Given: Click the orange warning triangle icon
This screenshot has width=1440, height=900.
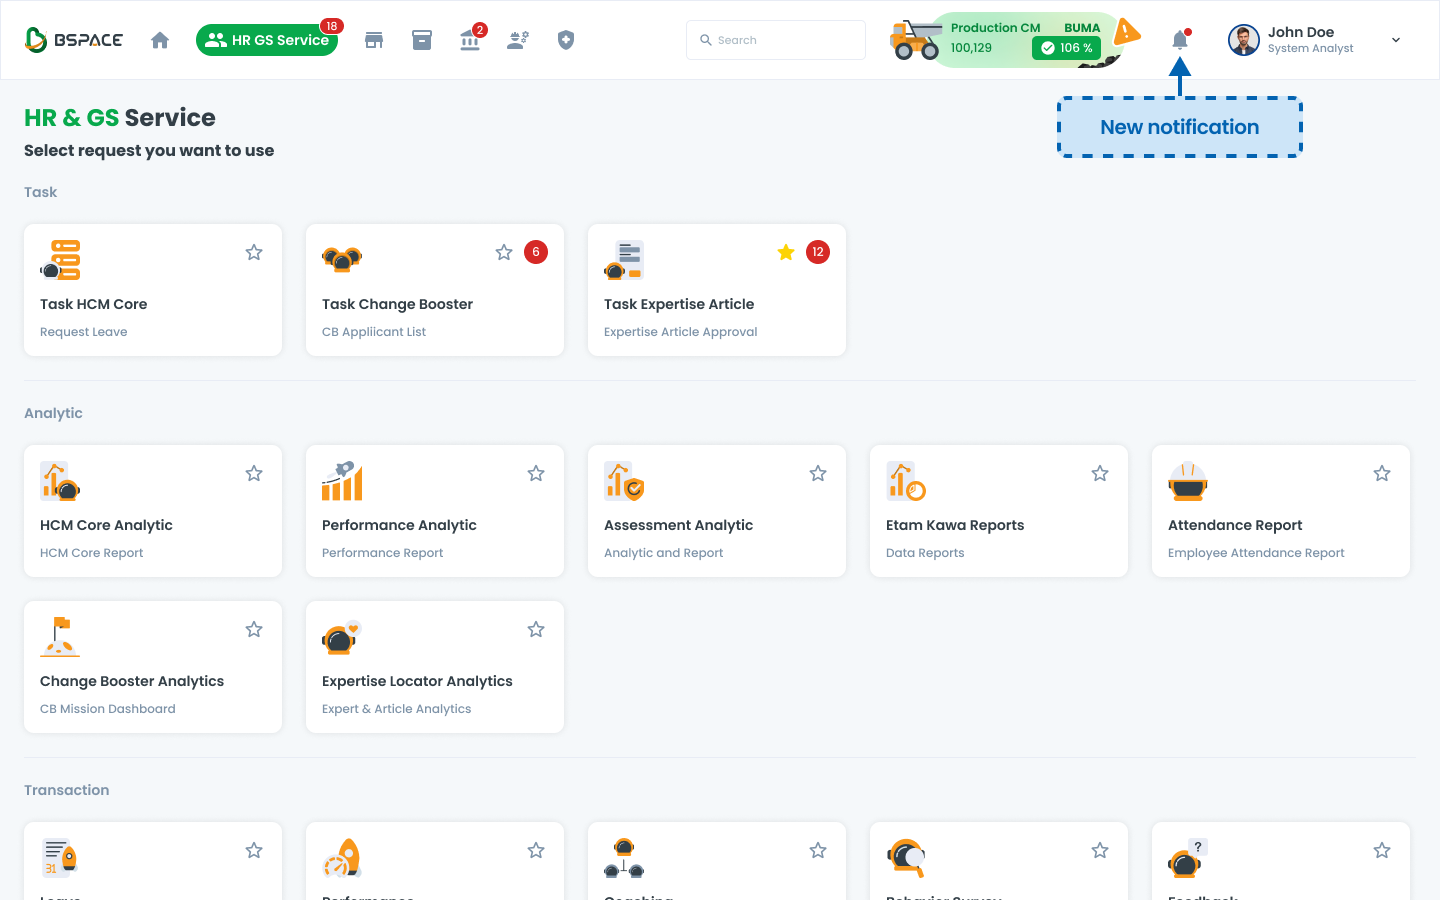Looking at the screenshot, I should coord(1127,32).
